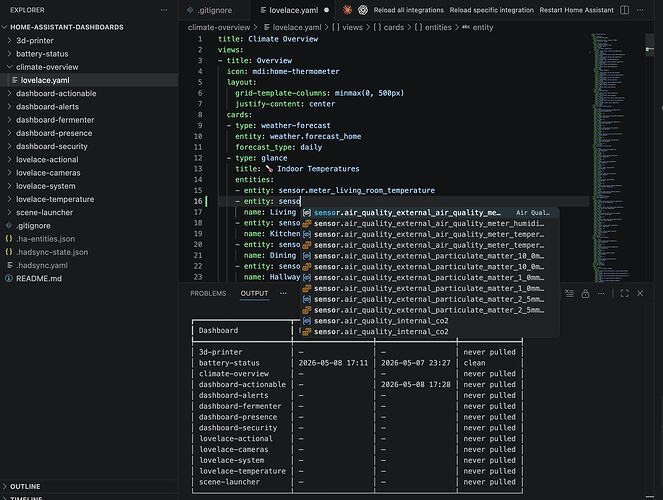Close the bottom panel
The width and height of the screenshot is (663, 500).
(640, 293)
